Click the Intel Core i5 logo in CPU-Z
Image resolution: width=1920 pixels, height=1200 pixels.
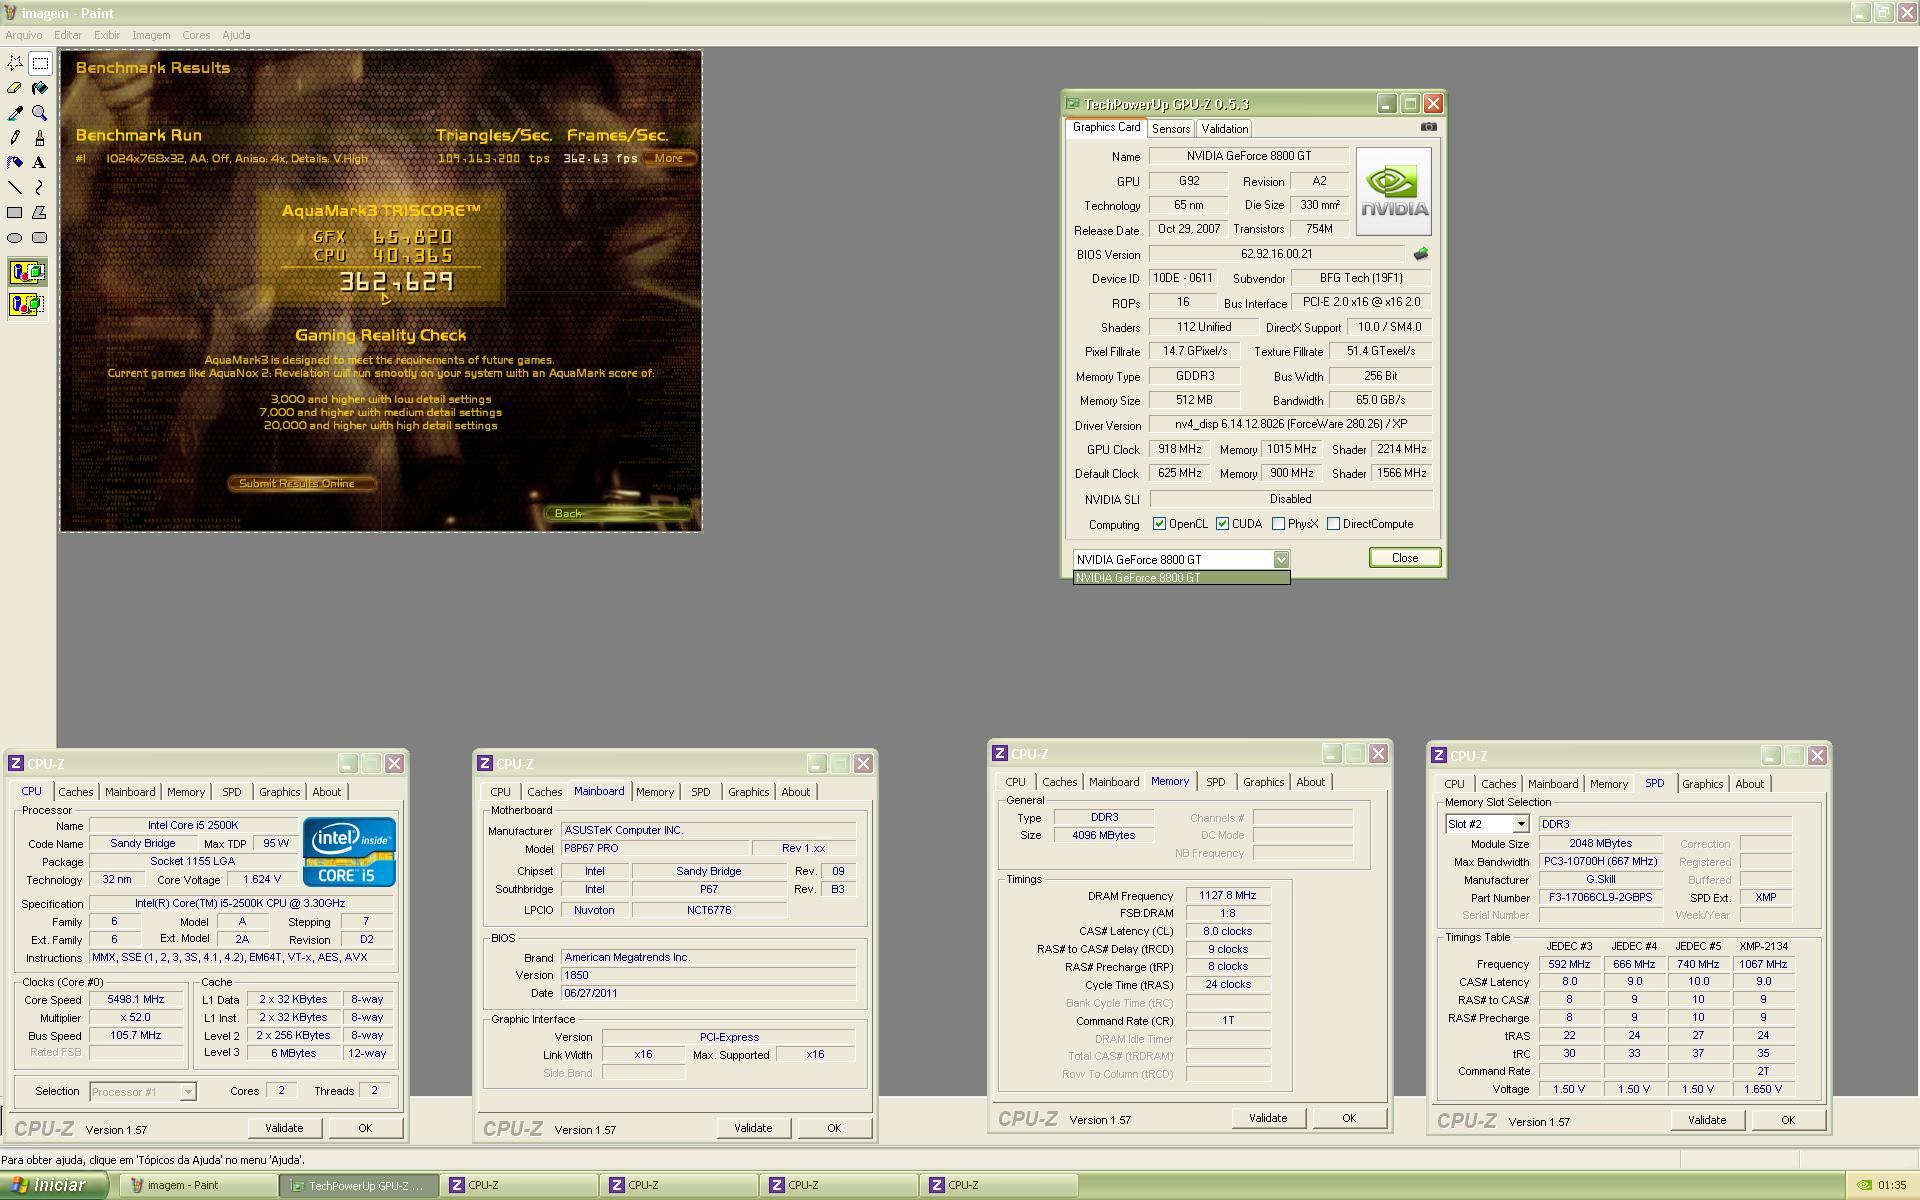(349, 852)
